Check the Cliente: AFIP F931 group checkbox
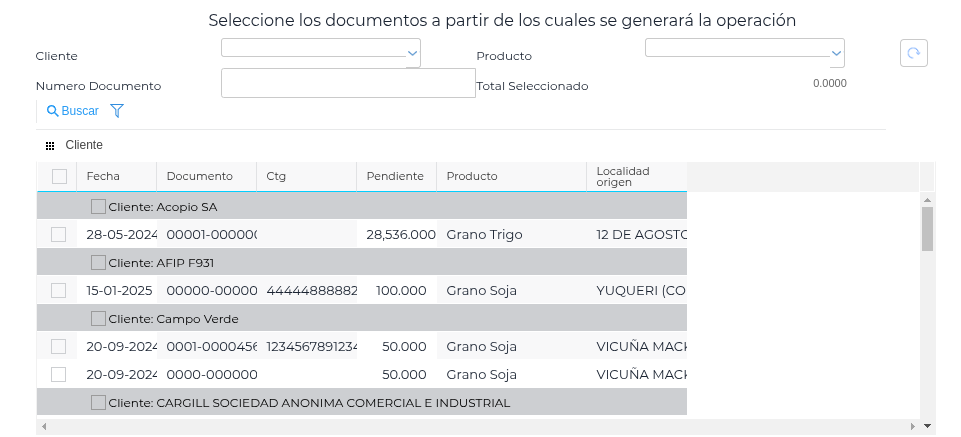Image resolution: width=961 pixels, height=437 pixels. coord(98,263)
